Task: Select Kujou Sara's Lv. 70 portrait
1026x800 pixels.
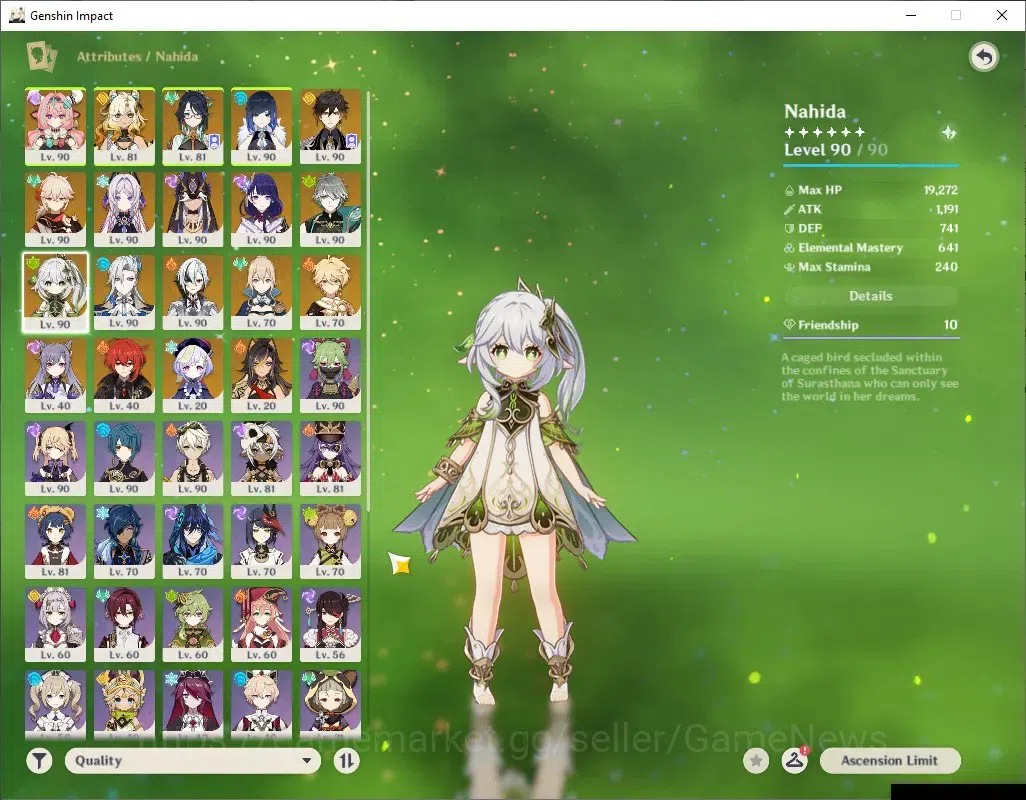Action: [262, 542]
